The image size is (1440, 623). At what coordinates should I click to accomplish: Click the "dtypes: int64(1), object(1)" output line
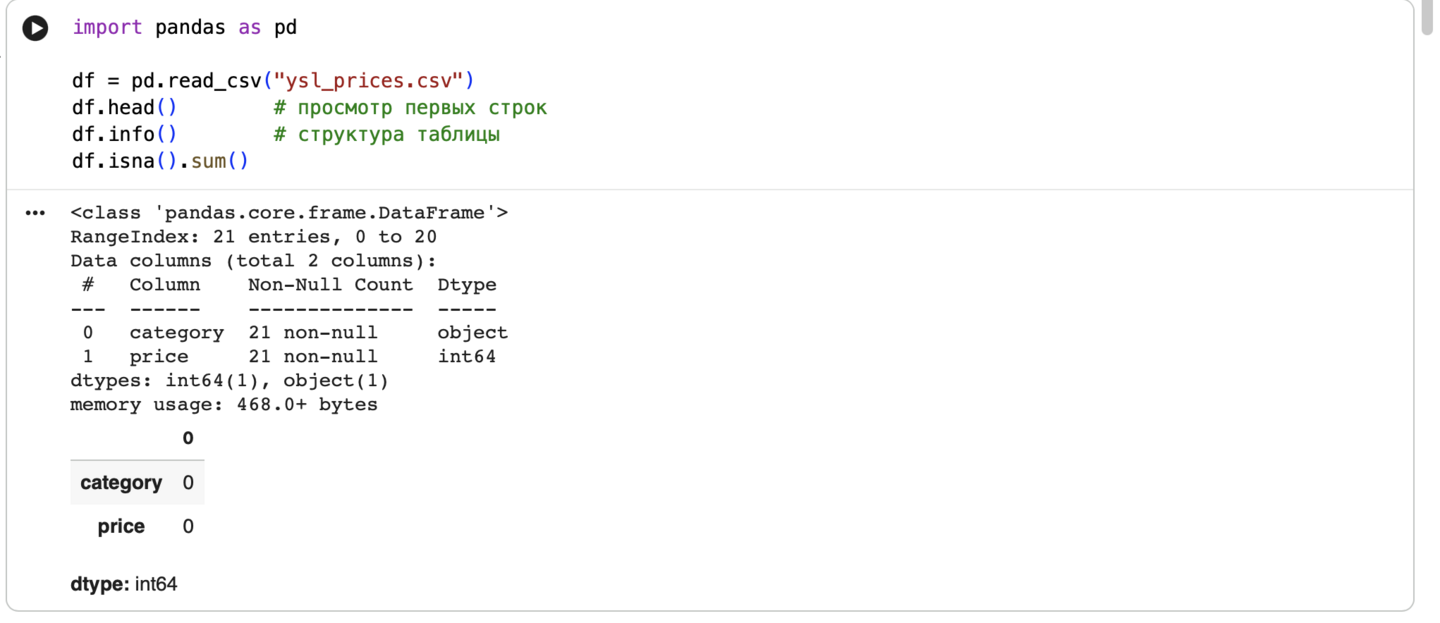click(x=229, y=381)
